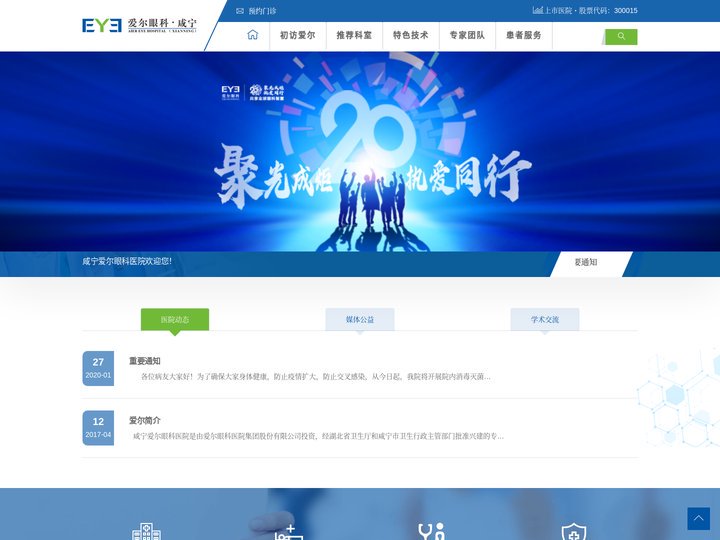Open the 初访爱尔 menu
720x540 pixels.
298,35
